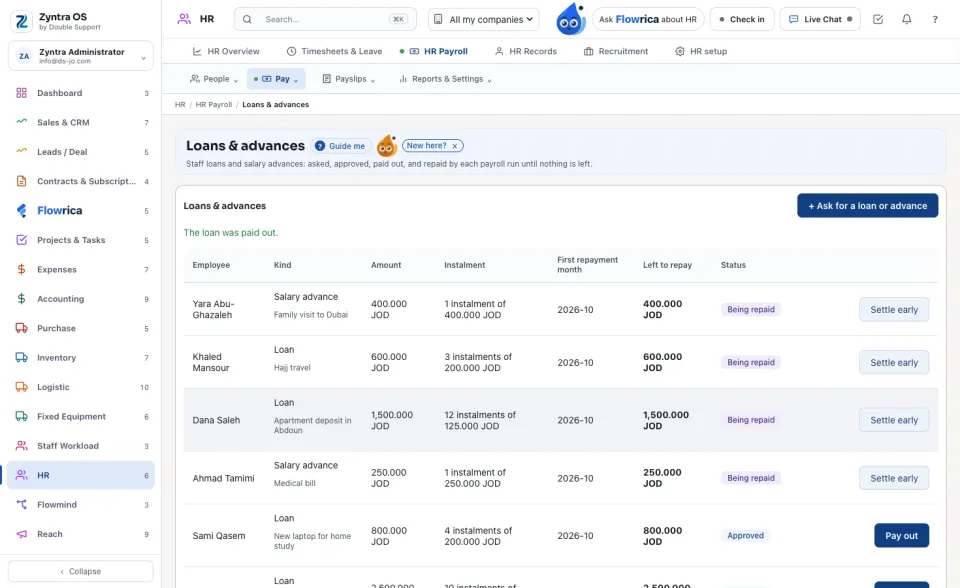Open Contracts & Subscriptions document icon
Viewport: 960px width, 588px height.
pos(21,181)
